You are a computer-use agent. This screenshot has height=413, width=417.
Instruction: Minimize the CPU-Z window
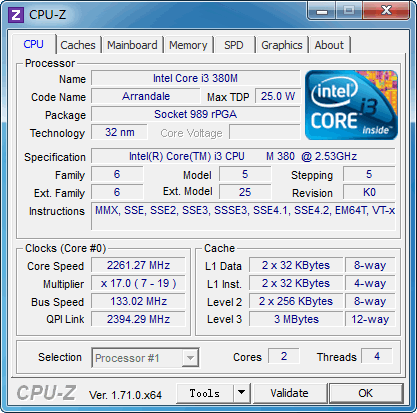click(x=322, y=12)
